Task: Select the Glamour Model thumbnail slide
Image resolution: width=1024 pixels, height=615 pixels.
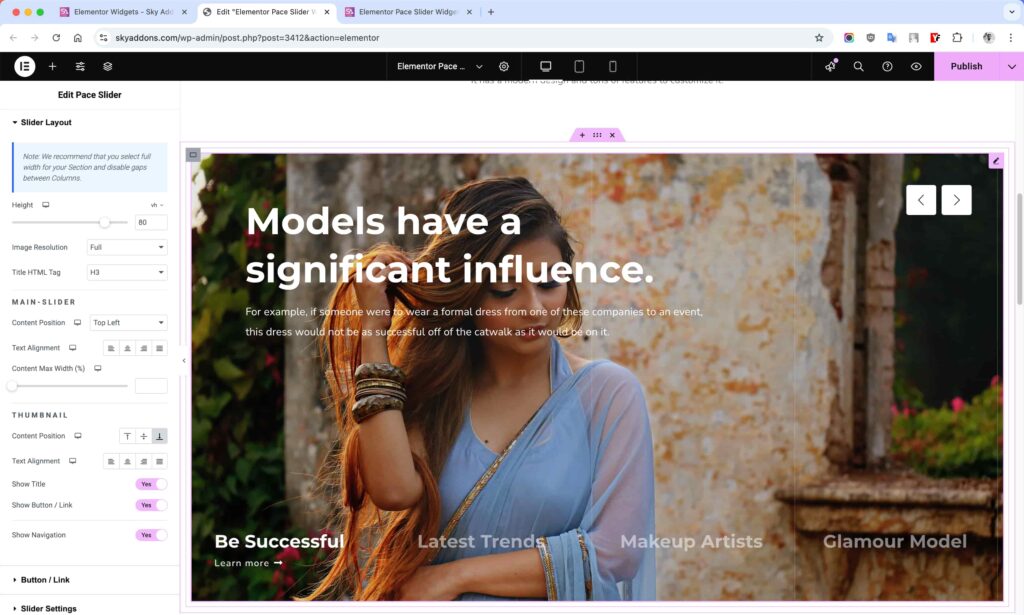Action: [x=895, y=542]
